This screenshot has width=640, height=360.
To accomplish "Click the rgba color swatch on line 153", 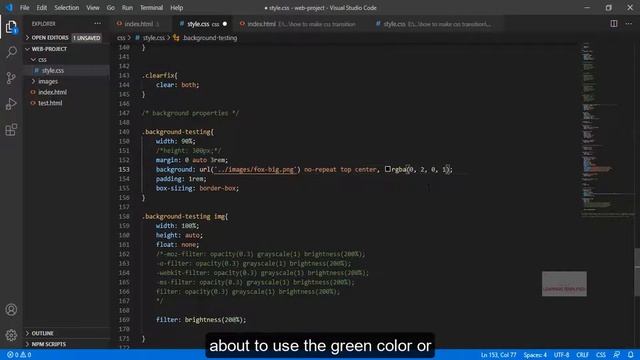I will (x=388, y=169).
